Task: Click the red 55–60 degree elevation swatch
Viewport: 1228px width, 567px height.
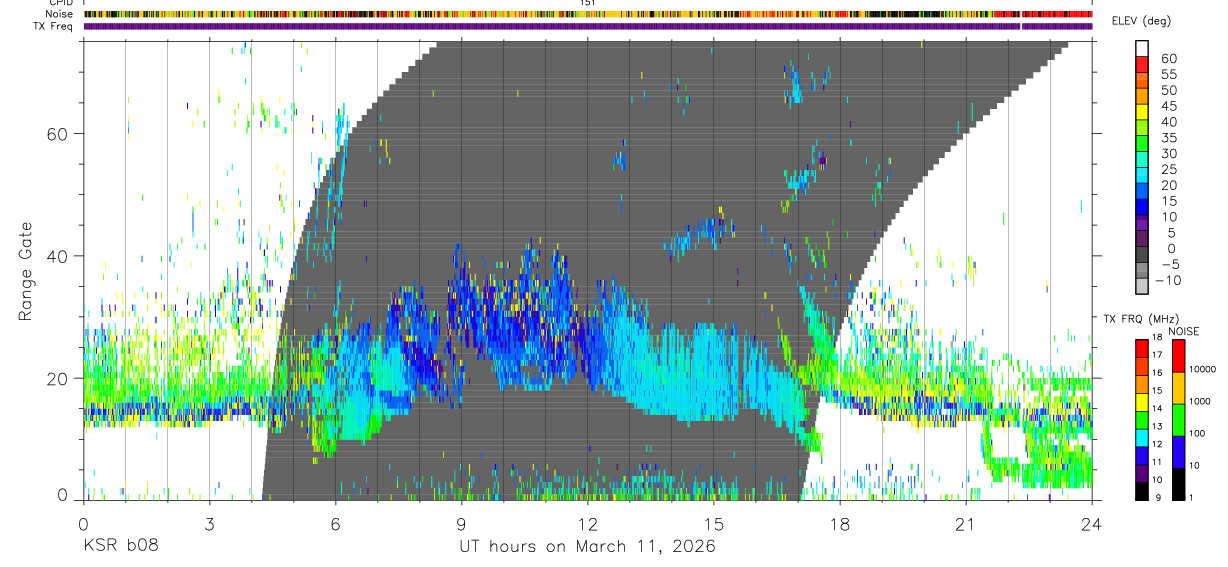Action: (1142, 66)
